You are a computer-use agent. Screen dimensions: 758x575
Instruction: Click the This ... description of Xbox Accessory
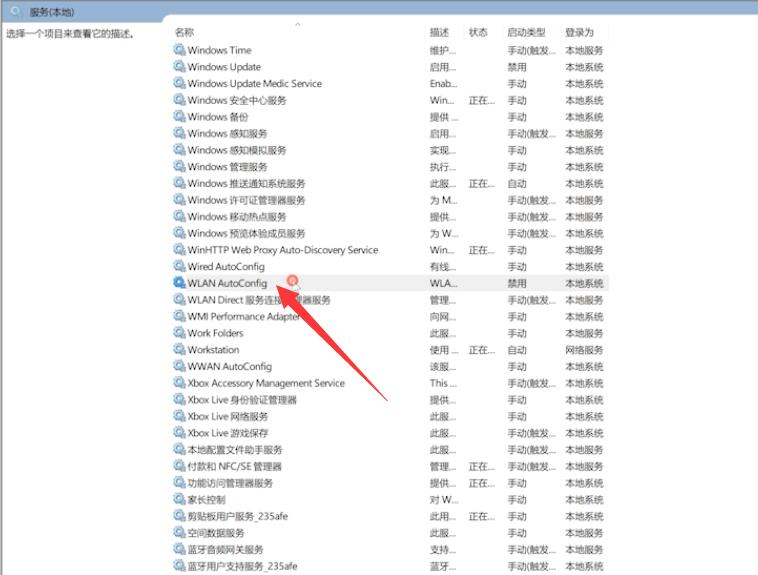[443, 383]
